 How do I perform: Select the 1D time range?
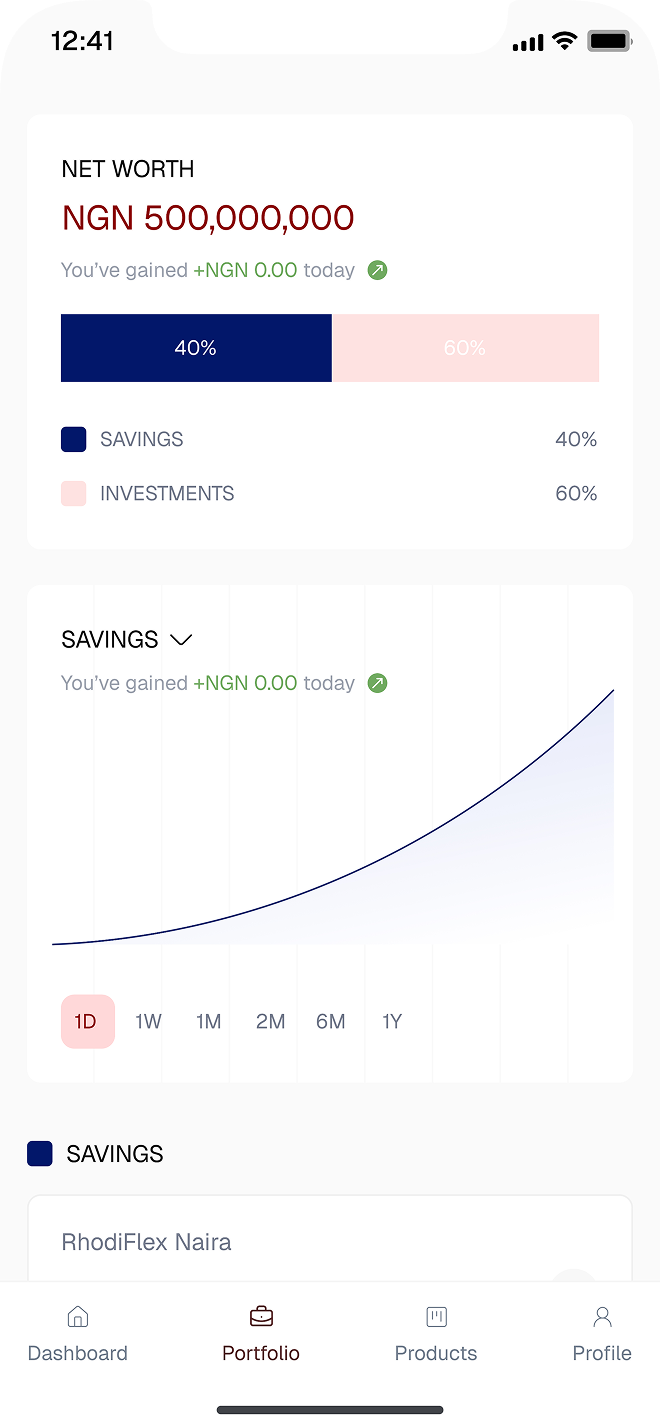point(87,1021)
